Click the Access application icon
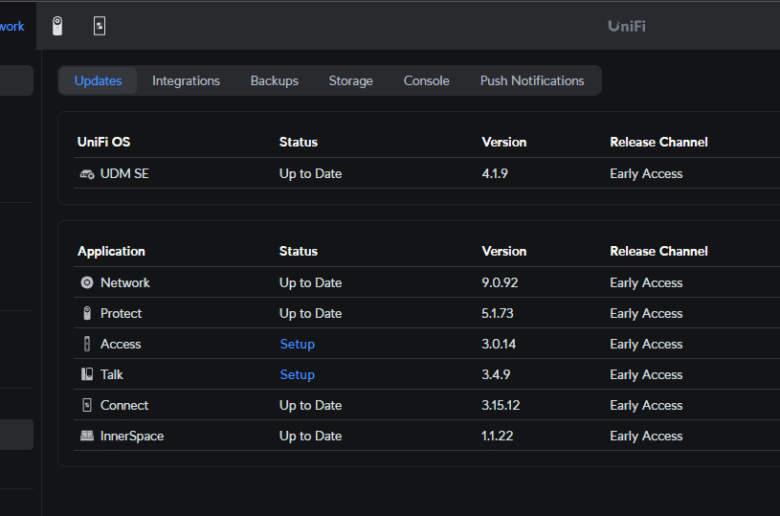The width and height of the screenshot is (780, 516). click(x=87, y=344)
